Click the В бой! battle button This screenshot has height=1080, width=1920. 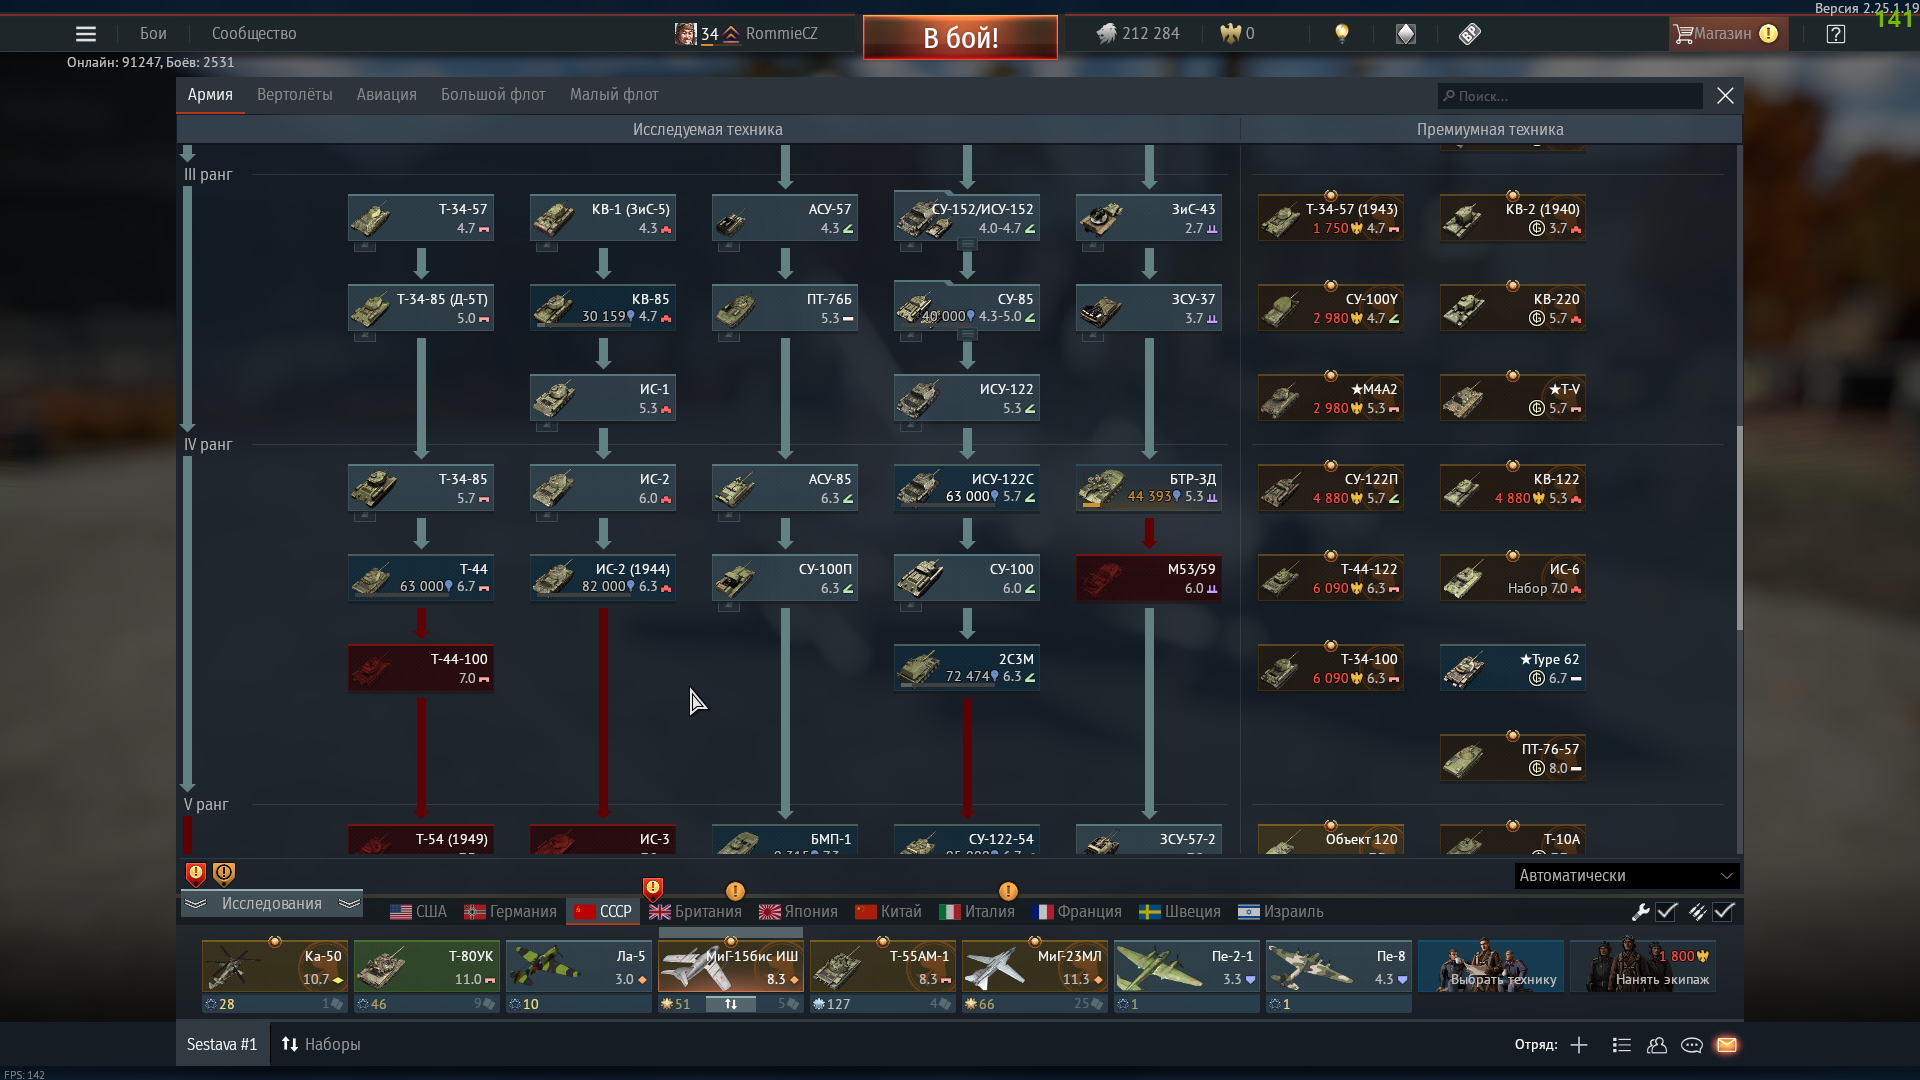click(960, 38)
